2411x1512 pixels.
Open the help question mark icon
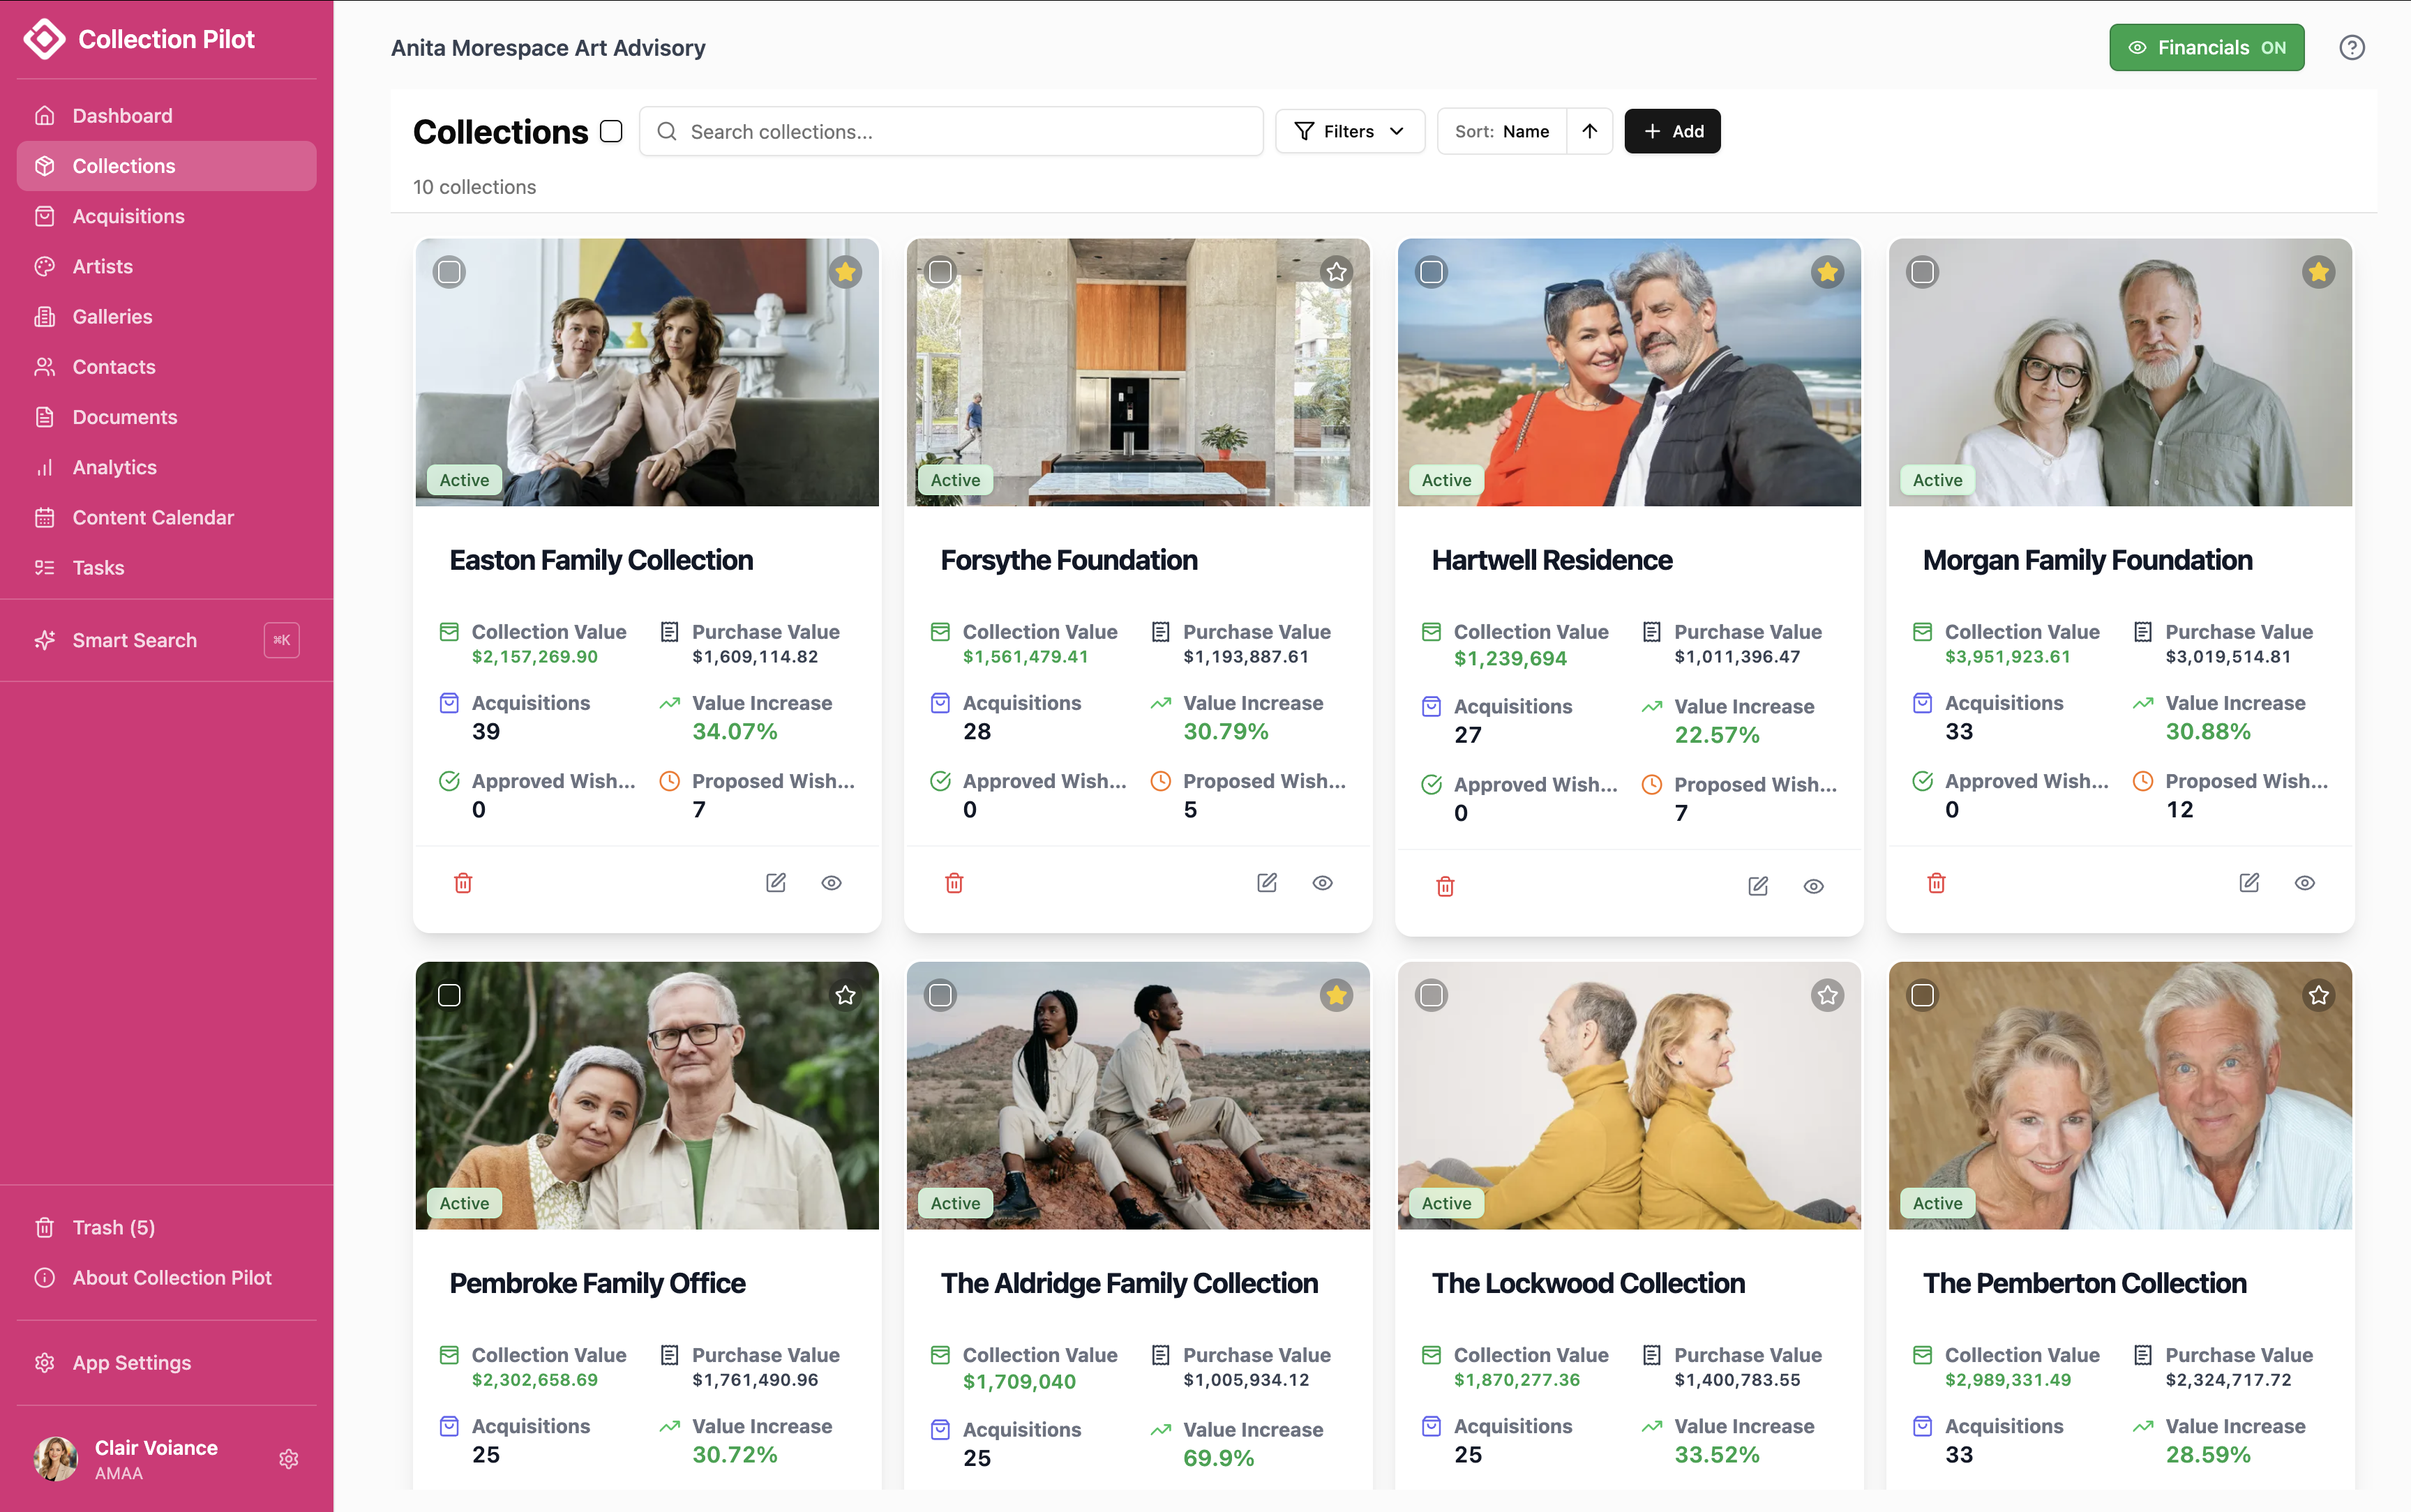click(x=2352, y=48)
